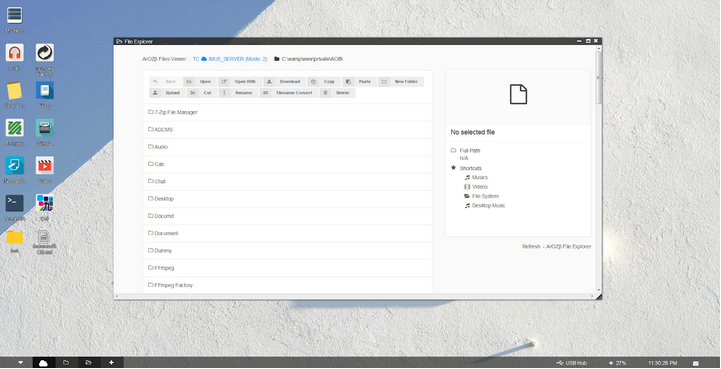Select the FFmpeg Factory folder row
The width and height of the screenshot is (721, 369).
287,285
